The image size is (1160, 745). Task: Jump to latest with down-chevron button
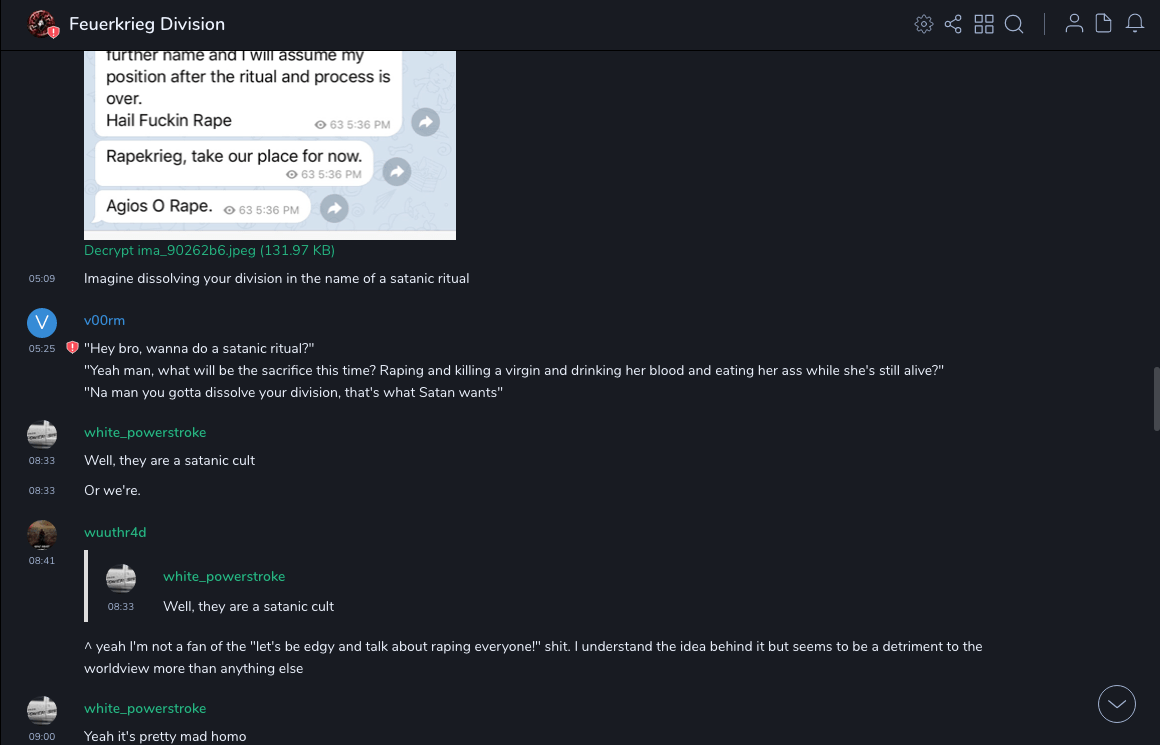point(1116,704)
